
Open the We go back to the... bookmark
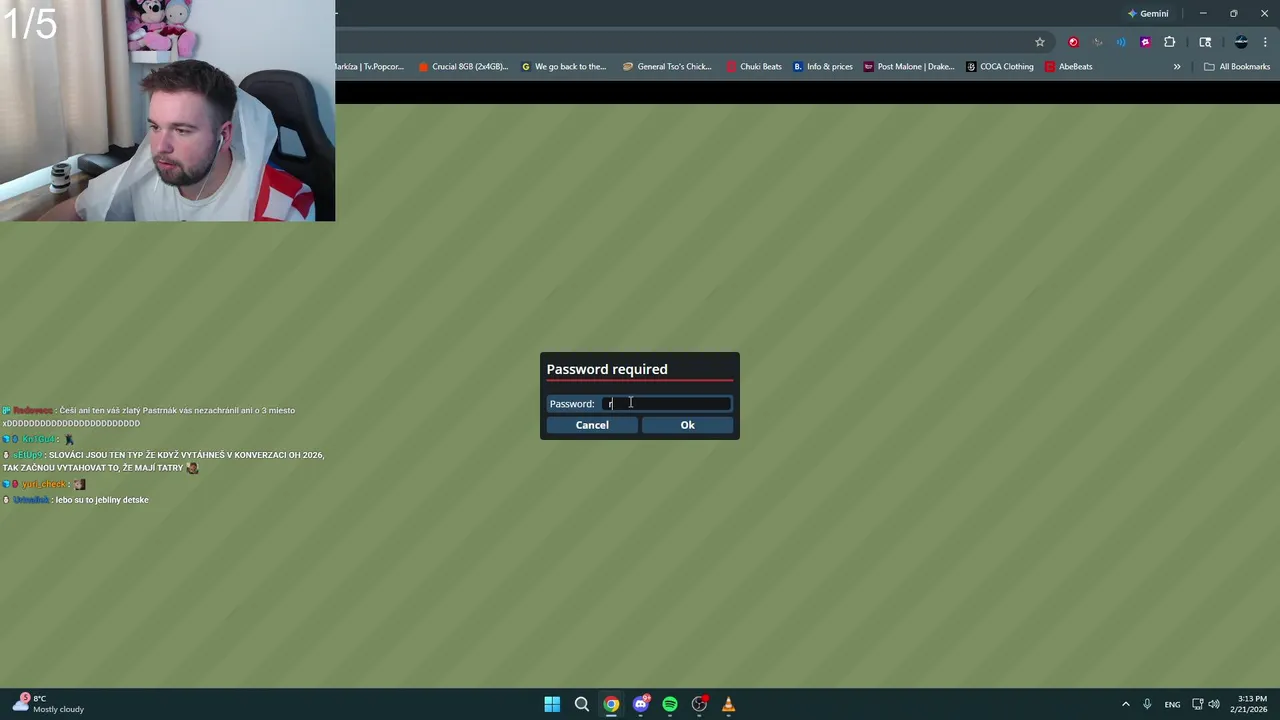tap(564, 67)
